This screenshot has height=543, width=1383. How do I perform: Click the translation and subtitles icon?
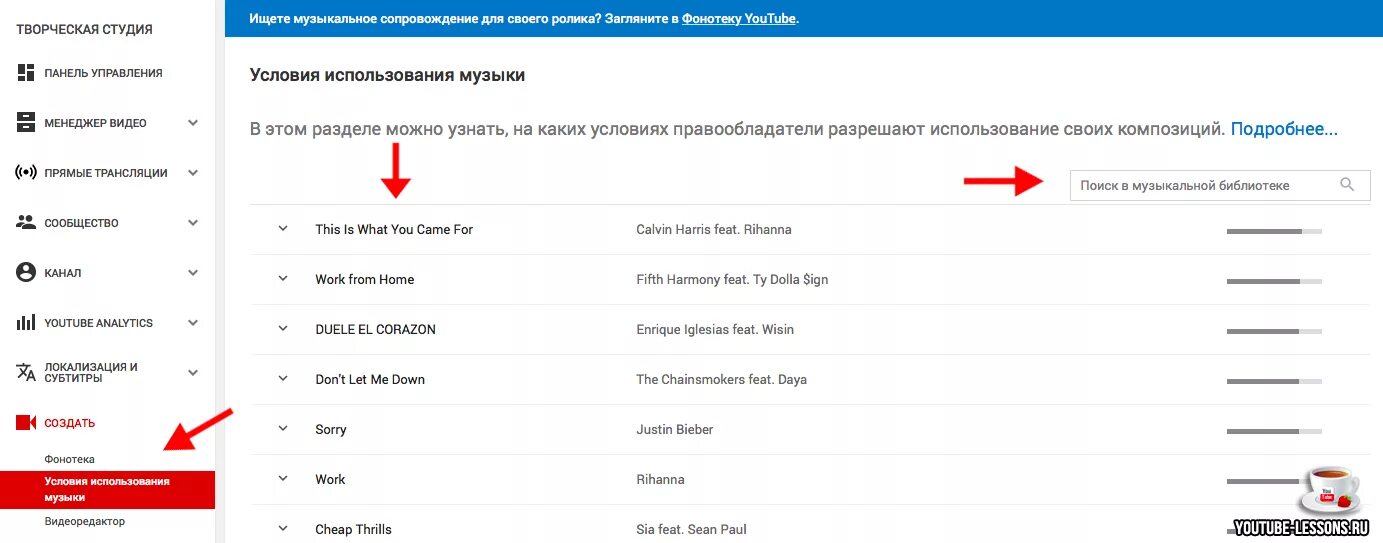pos(26,373)
